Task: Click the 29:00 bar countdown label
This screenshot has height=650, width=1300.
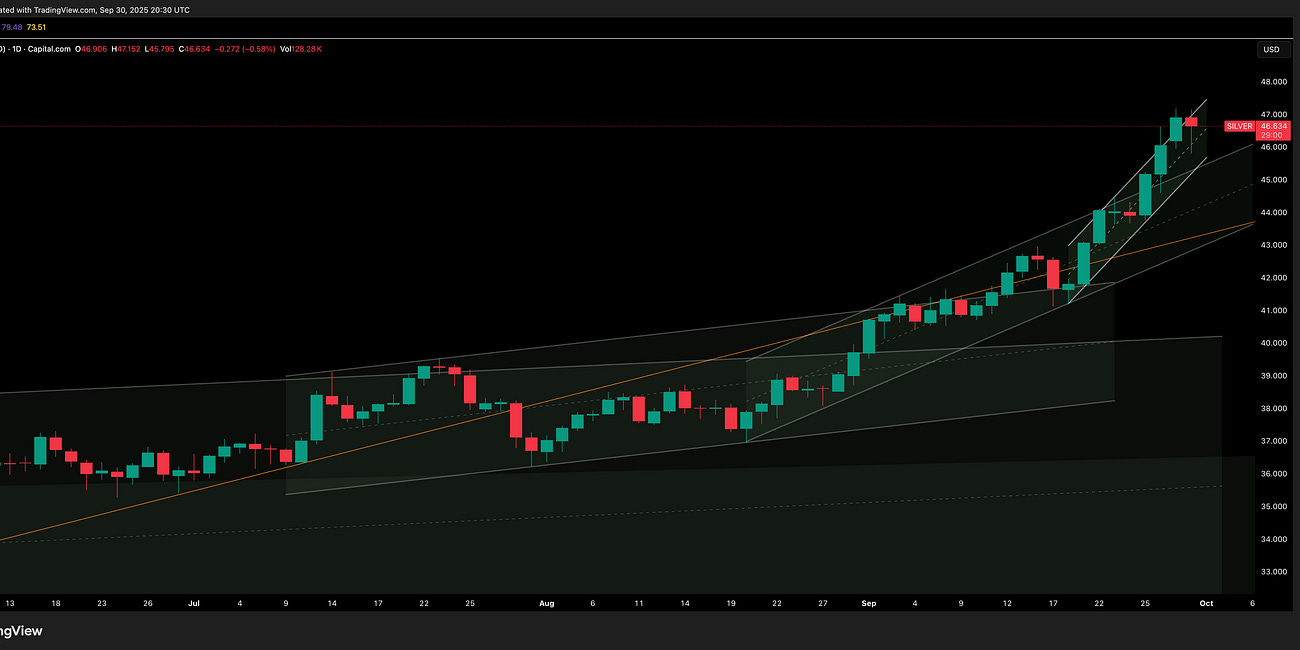Action: (1272, 135)
